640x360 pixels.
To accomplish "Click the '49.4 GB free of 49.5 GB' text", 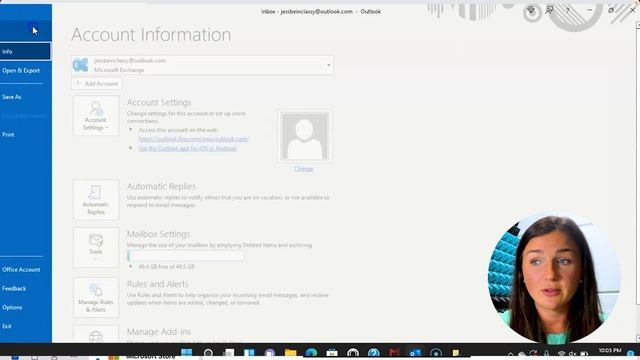I will click(166, 267).
